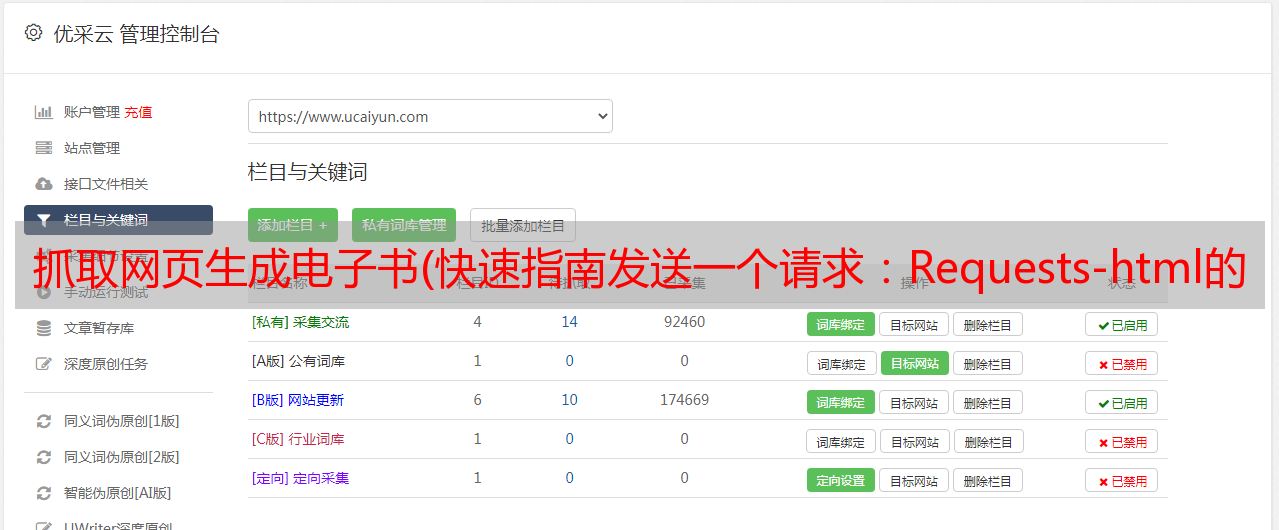The width and height of the screenshot is (1279, 530).
Task: Open 站点管理 menu item
Action: (x=92, y=148)
